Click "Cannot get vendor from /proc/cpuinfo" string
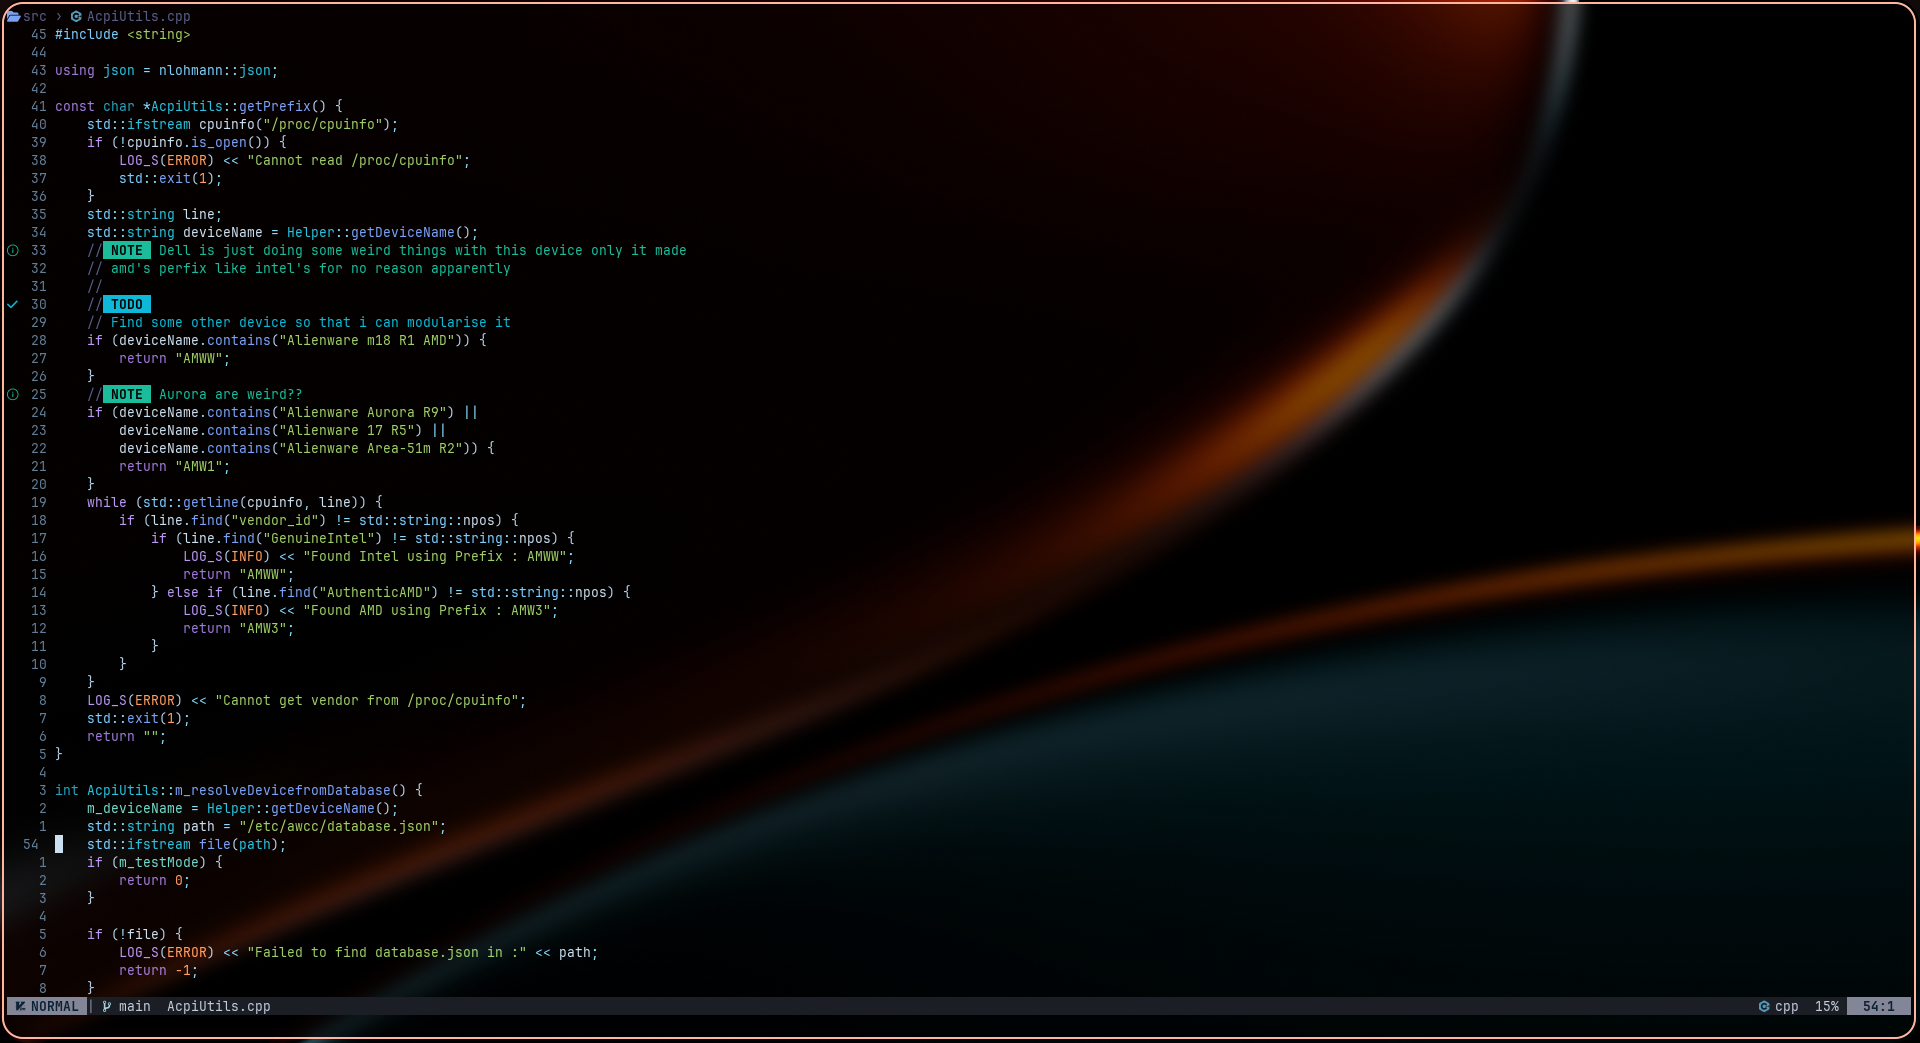The height and width of the screenshot is (1043, 1920). pos(367,701)
